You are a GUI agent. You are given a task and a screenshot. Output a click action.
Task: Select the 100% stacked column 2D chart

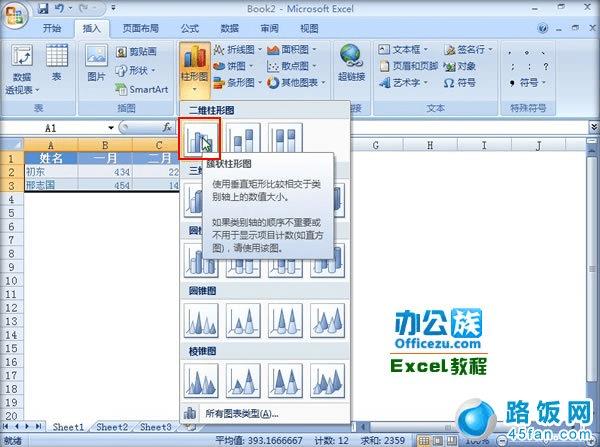point(285,139)
